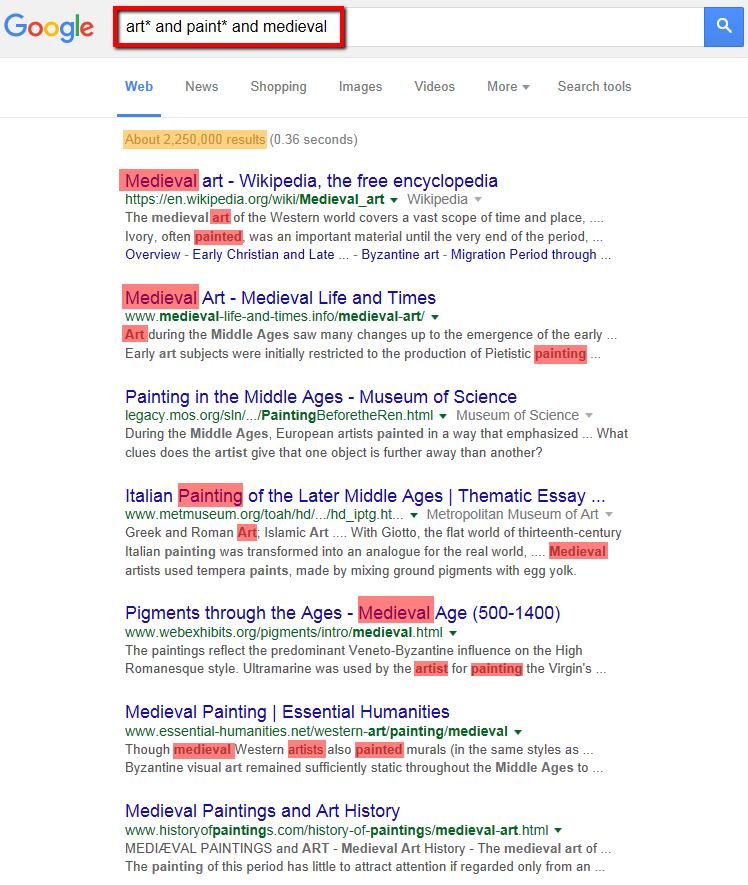This screenshot has height=885, width=748.
Task: Click the legacy.mos.org URL text
Action: coord(279,415)
